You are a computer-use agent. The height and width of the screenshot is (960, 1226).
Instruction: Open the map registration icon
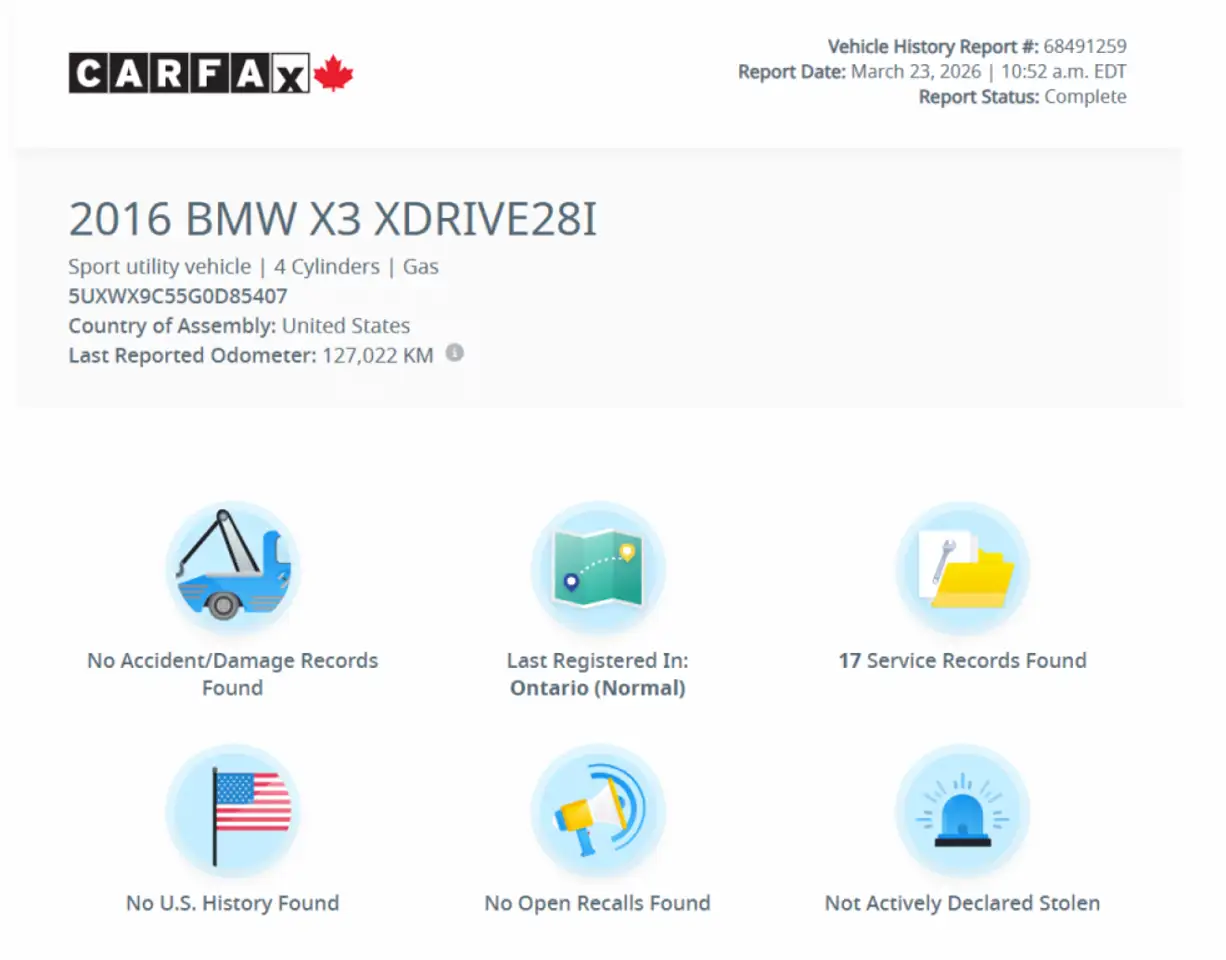(598, 568)
